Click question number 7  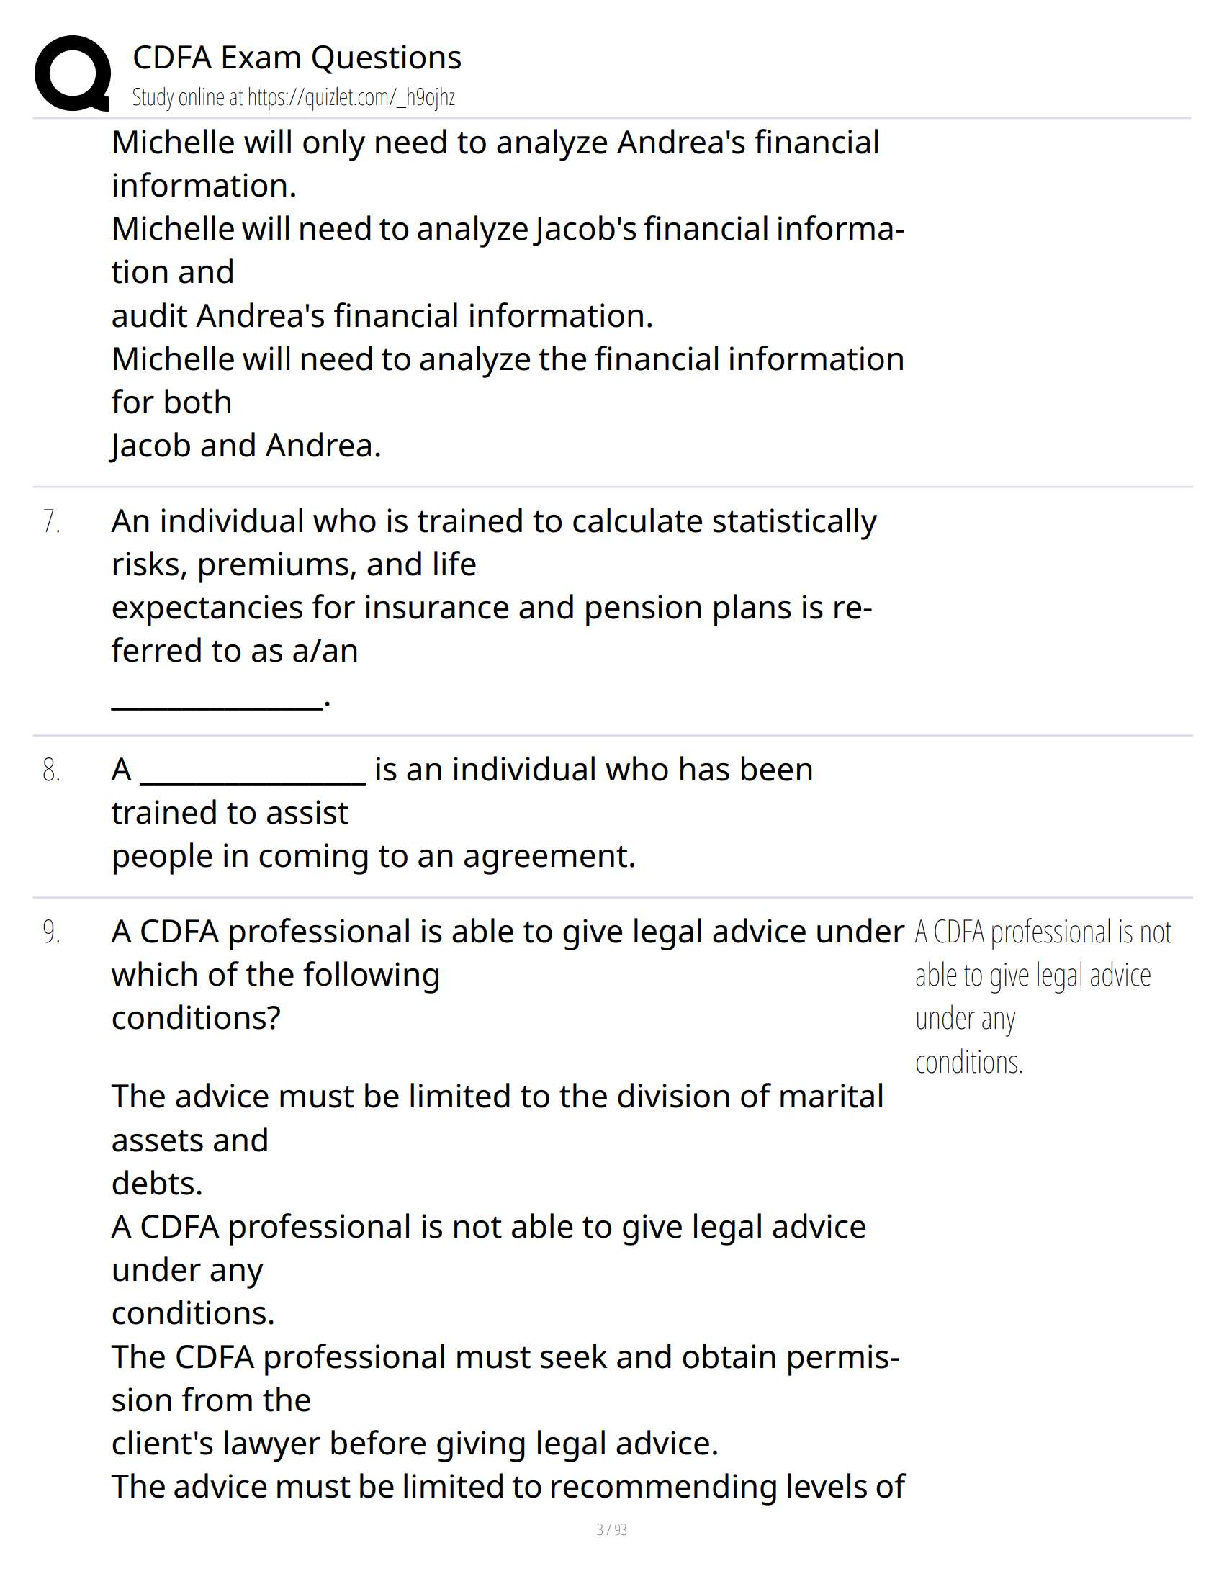click(x=51, y=521)
